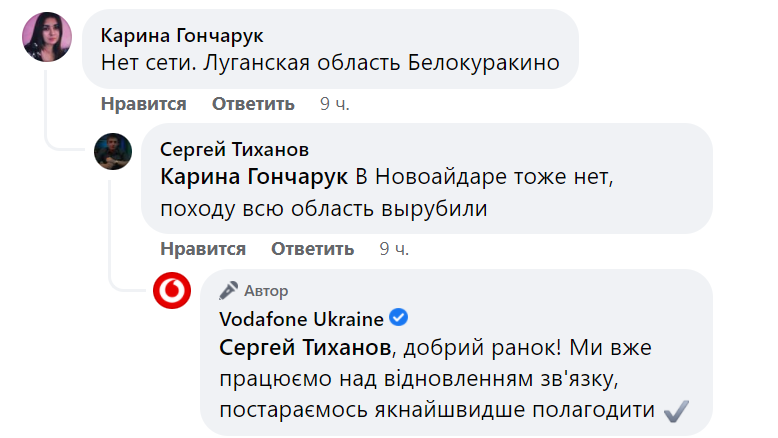
Task: Reply to Сергей Тиханов via Ответить
Action: (313, 249)
